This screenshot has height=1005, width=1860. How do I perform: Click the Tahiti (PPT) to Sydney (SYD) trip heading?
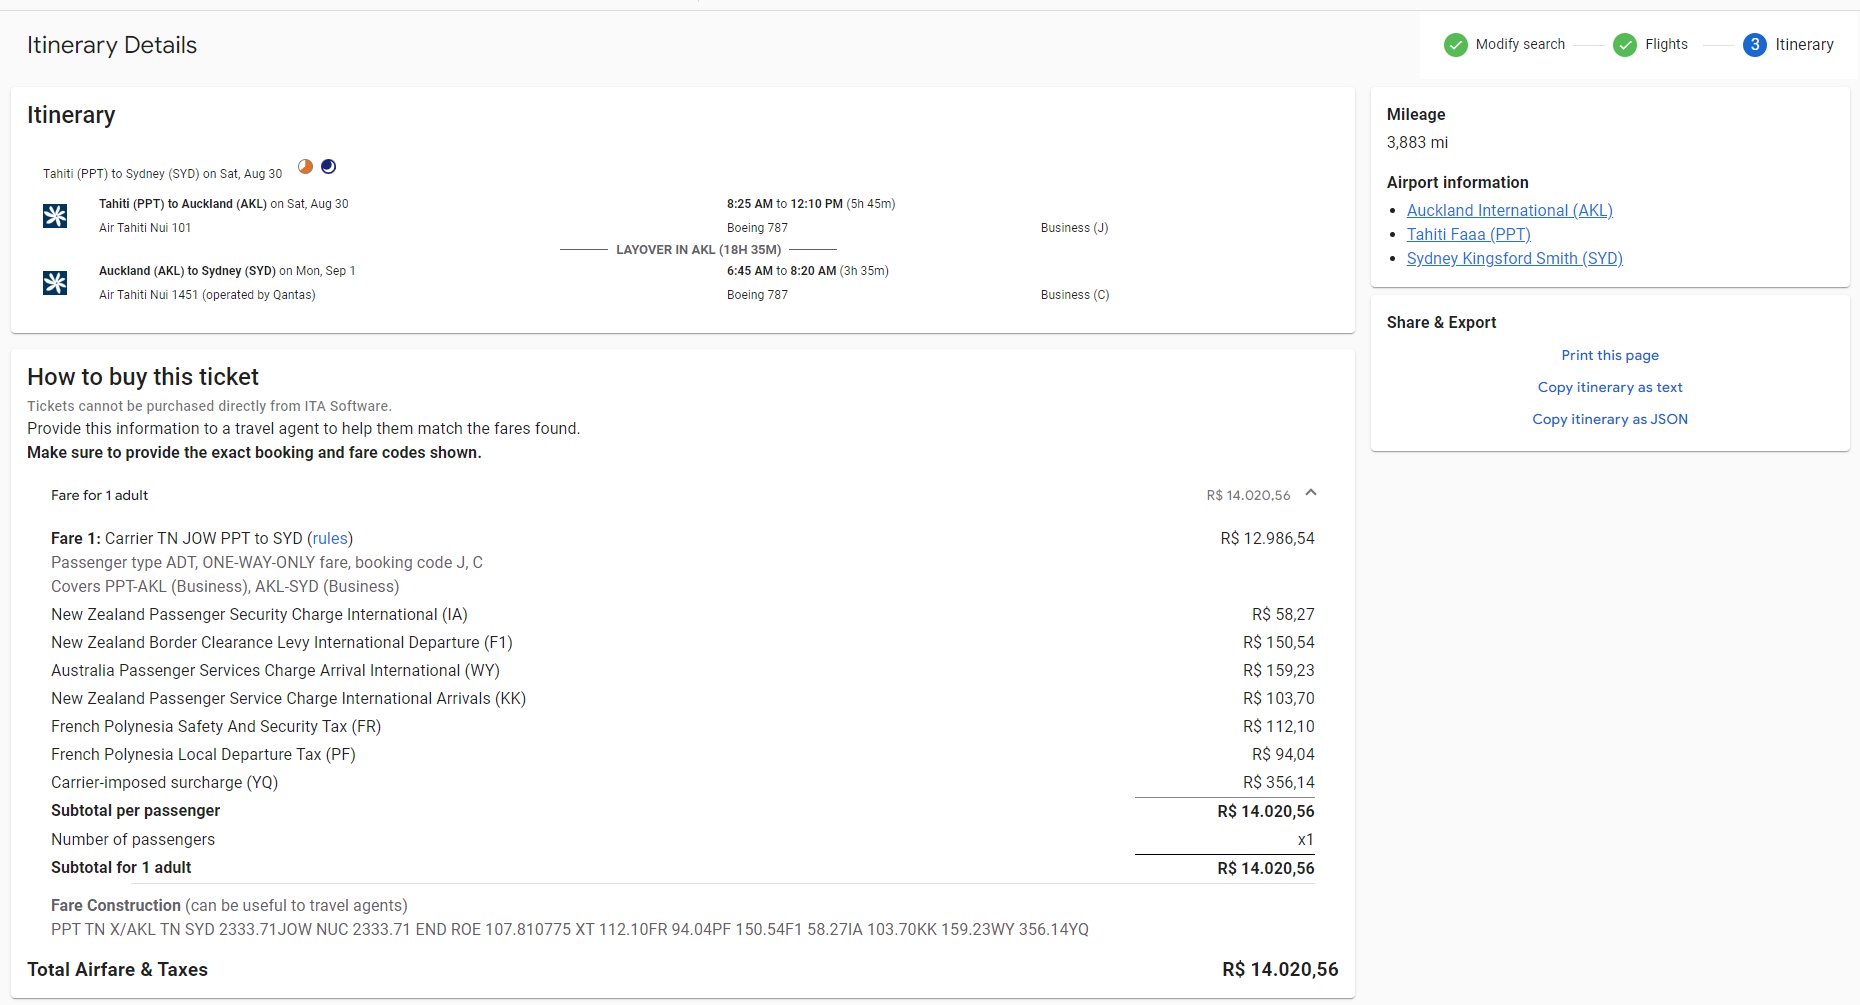coord(162,174)
